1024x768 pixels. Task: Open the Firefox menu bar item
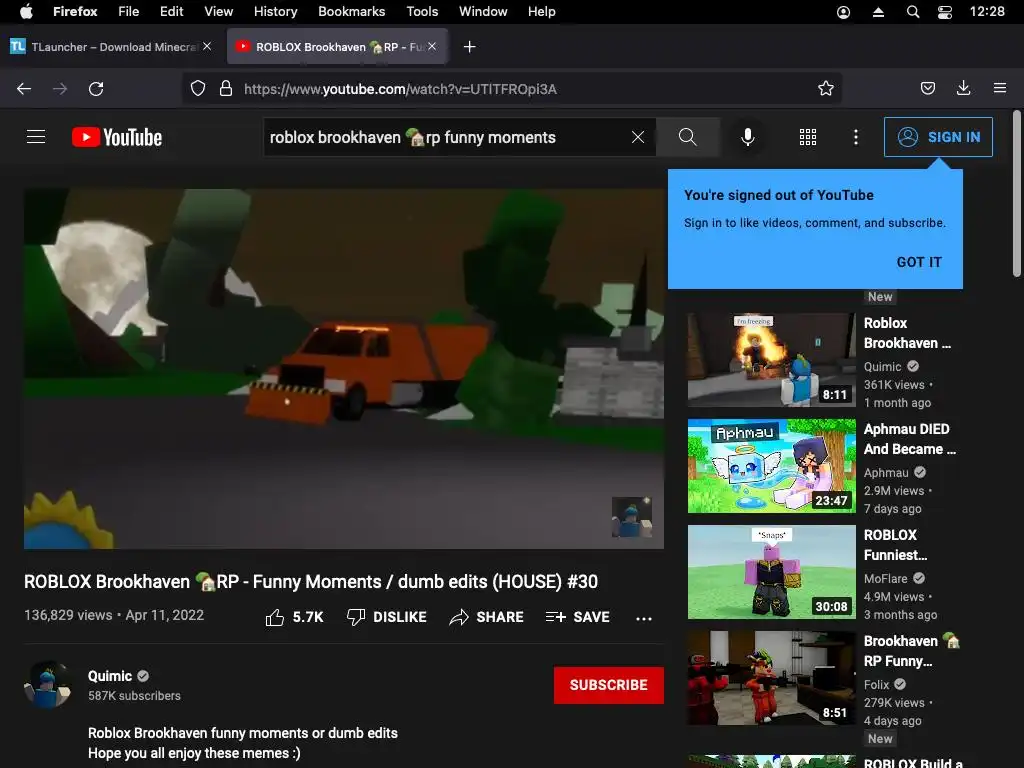[75, 12]
